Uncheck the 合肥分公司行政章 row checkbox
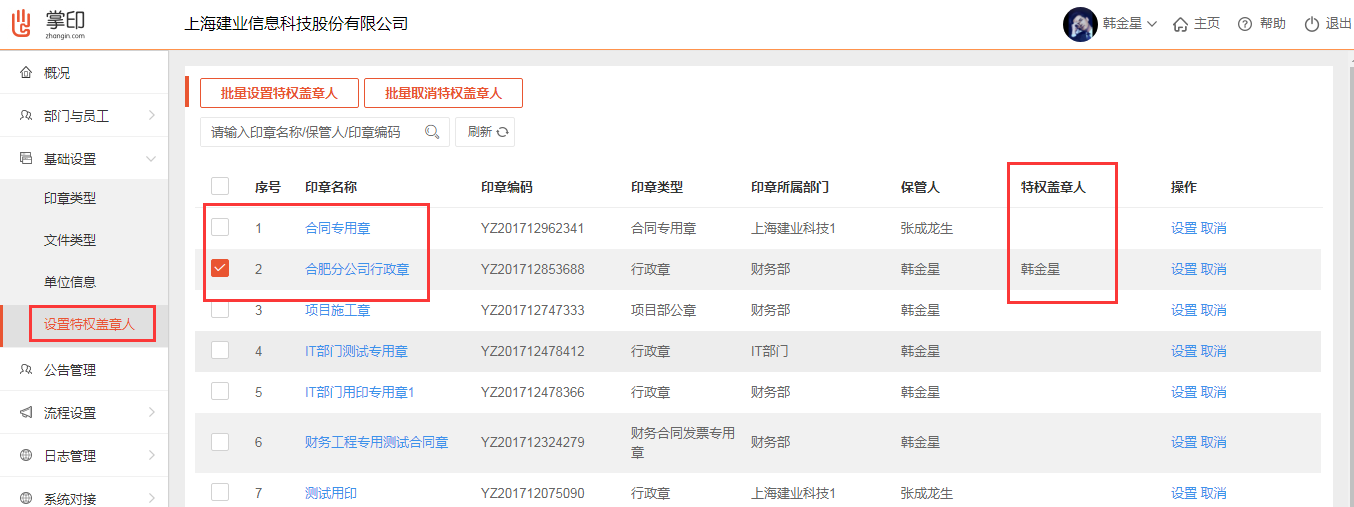Screen dimensions: 1354x507 tap(220, 268)
